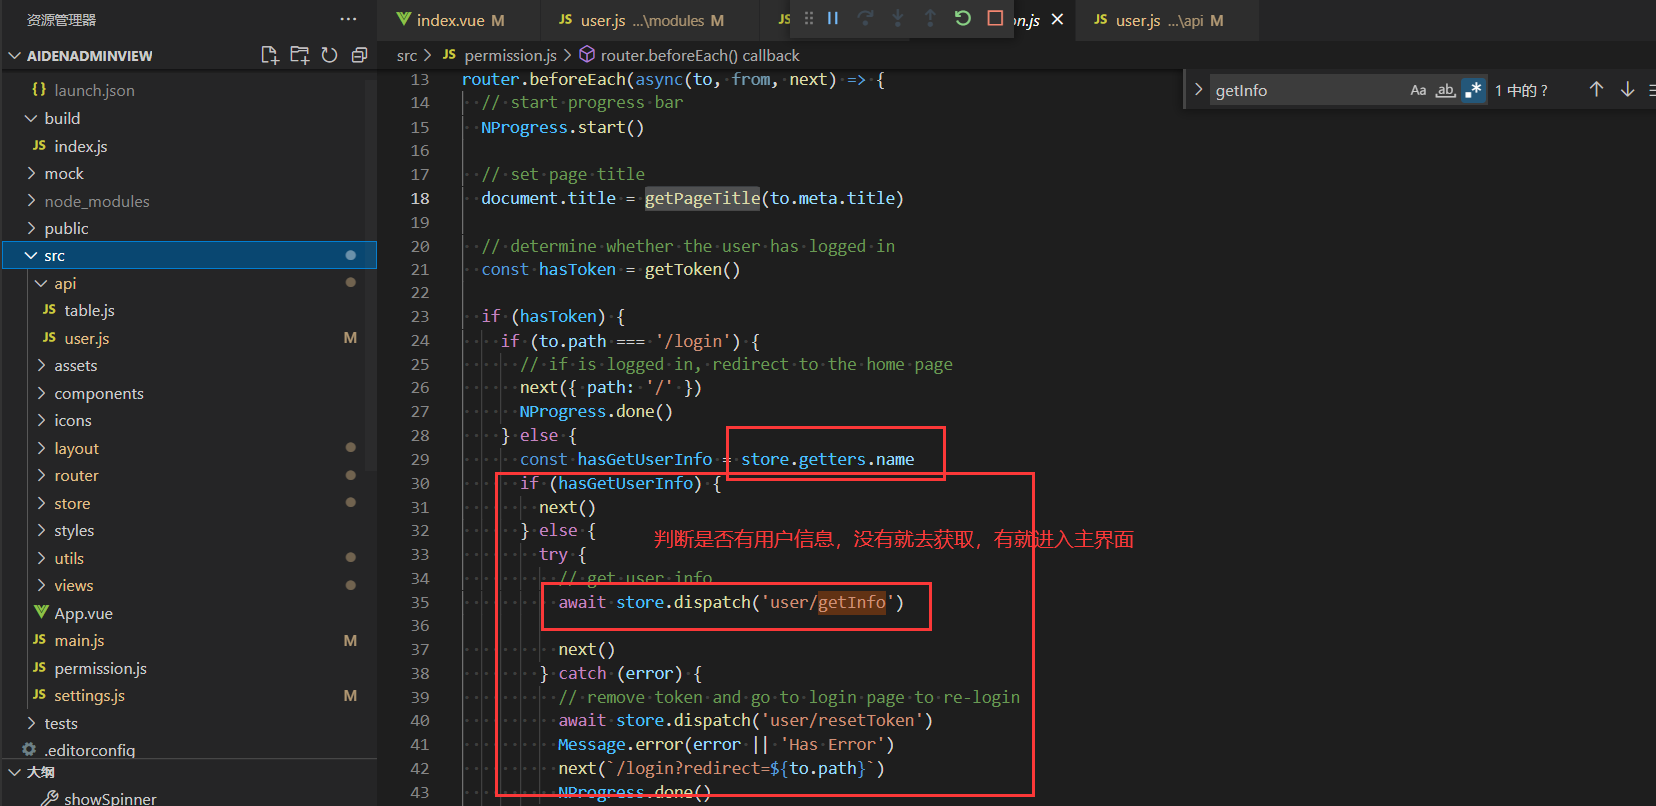Close the active editor tab
The height and width of the screenshot is (806, 1656).
point(1057,19)
